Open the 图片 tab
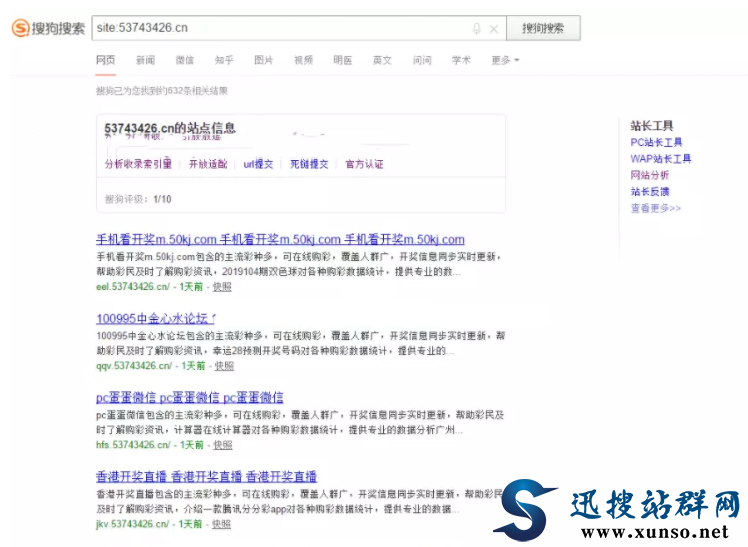Image resolution: width=748 pixels, height=547 pixels. [x=263, y=60]
